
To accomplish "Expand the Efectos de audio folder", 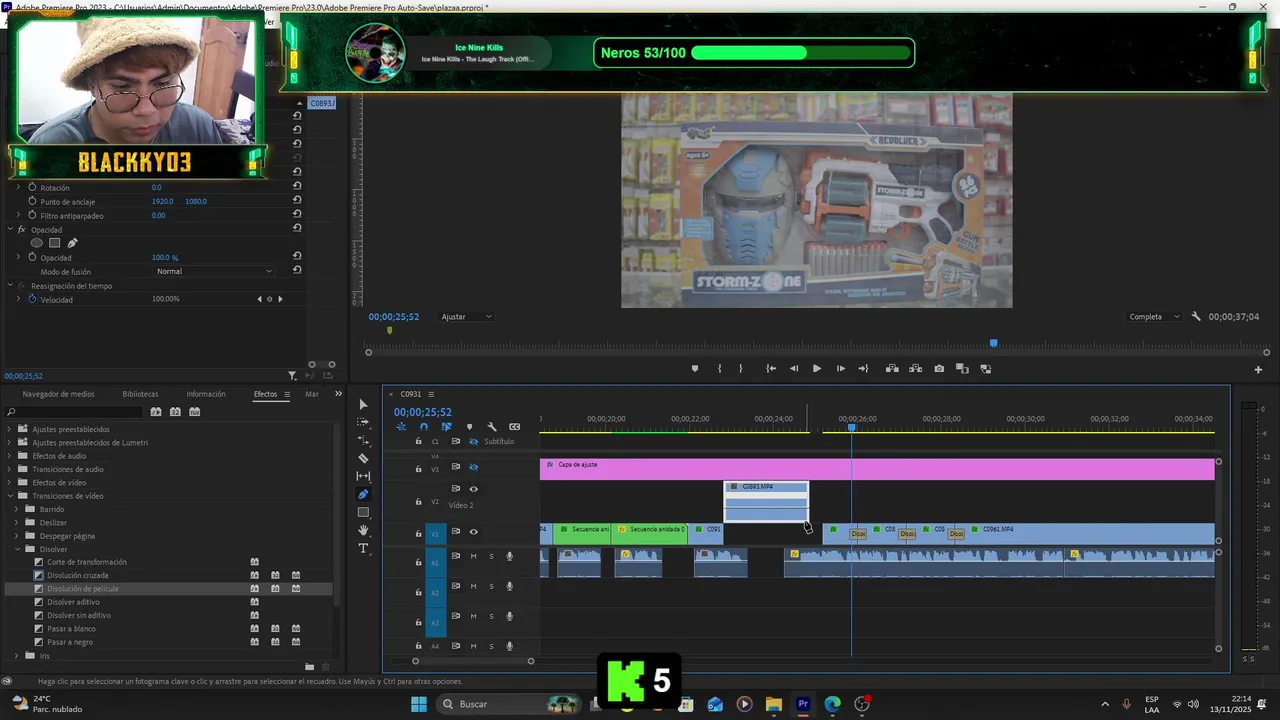I will coord(10,456).
